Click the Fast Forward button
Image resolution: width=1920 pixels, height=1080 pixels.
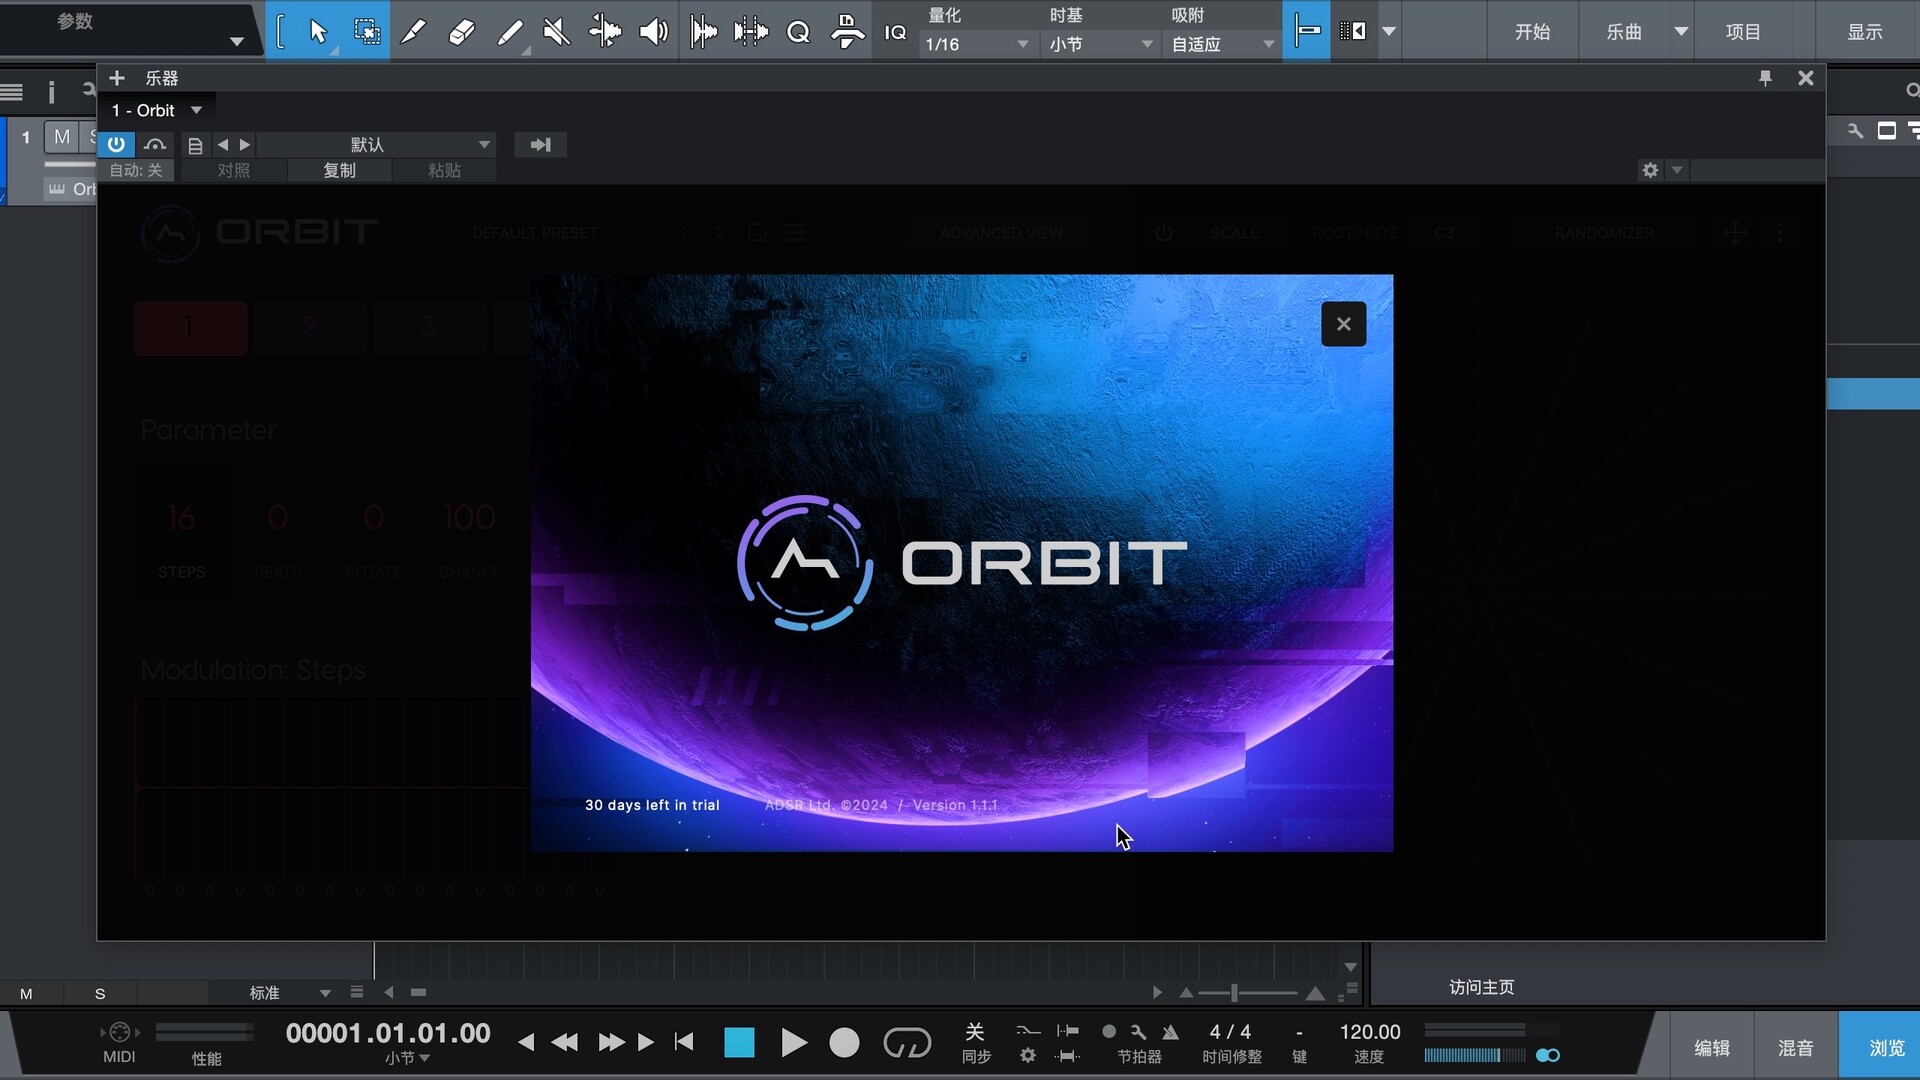611,1042
